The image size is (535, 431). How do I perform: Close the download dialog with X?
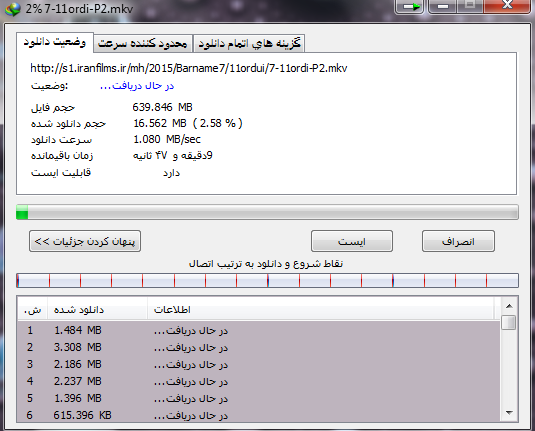[x=507, y=6]
